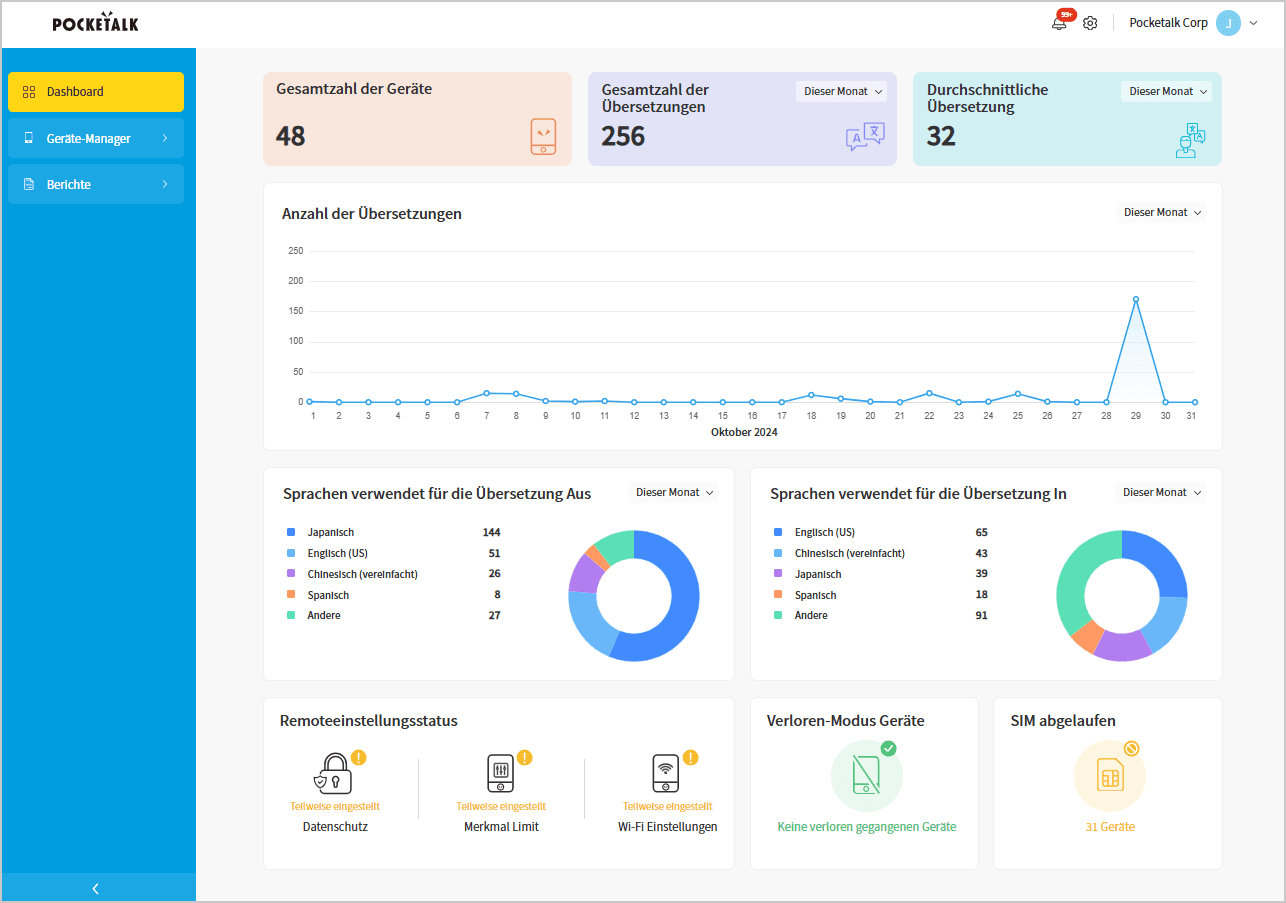Click the warning badge on Merkmal Limit
This screenshot has height=903, width=1286.
click(x=524, y=758)
